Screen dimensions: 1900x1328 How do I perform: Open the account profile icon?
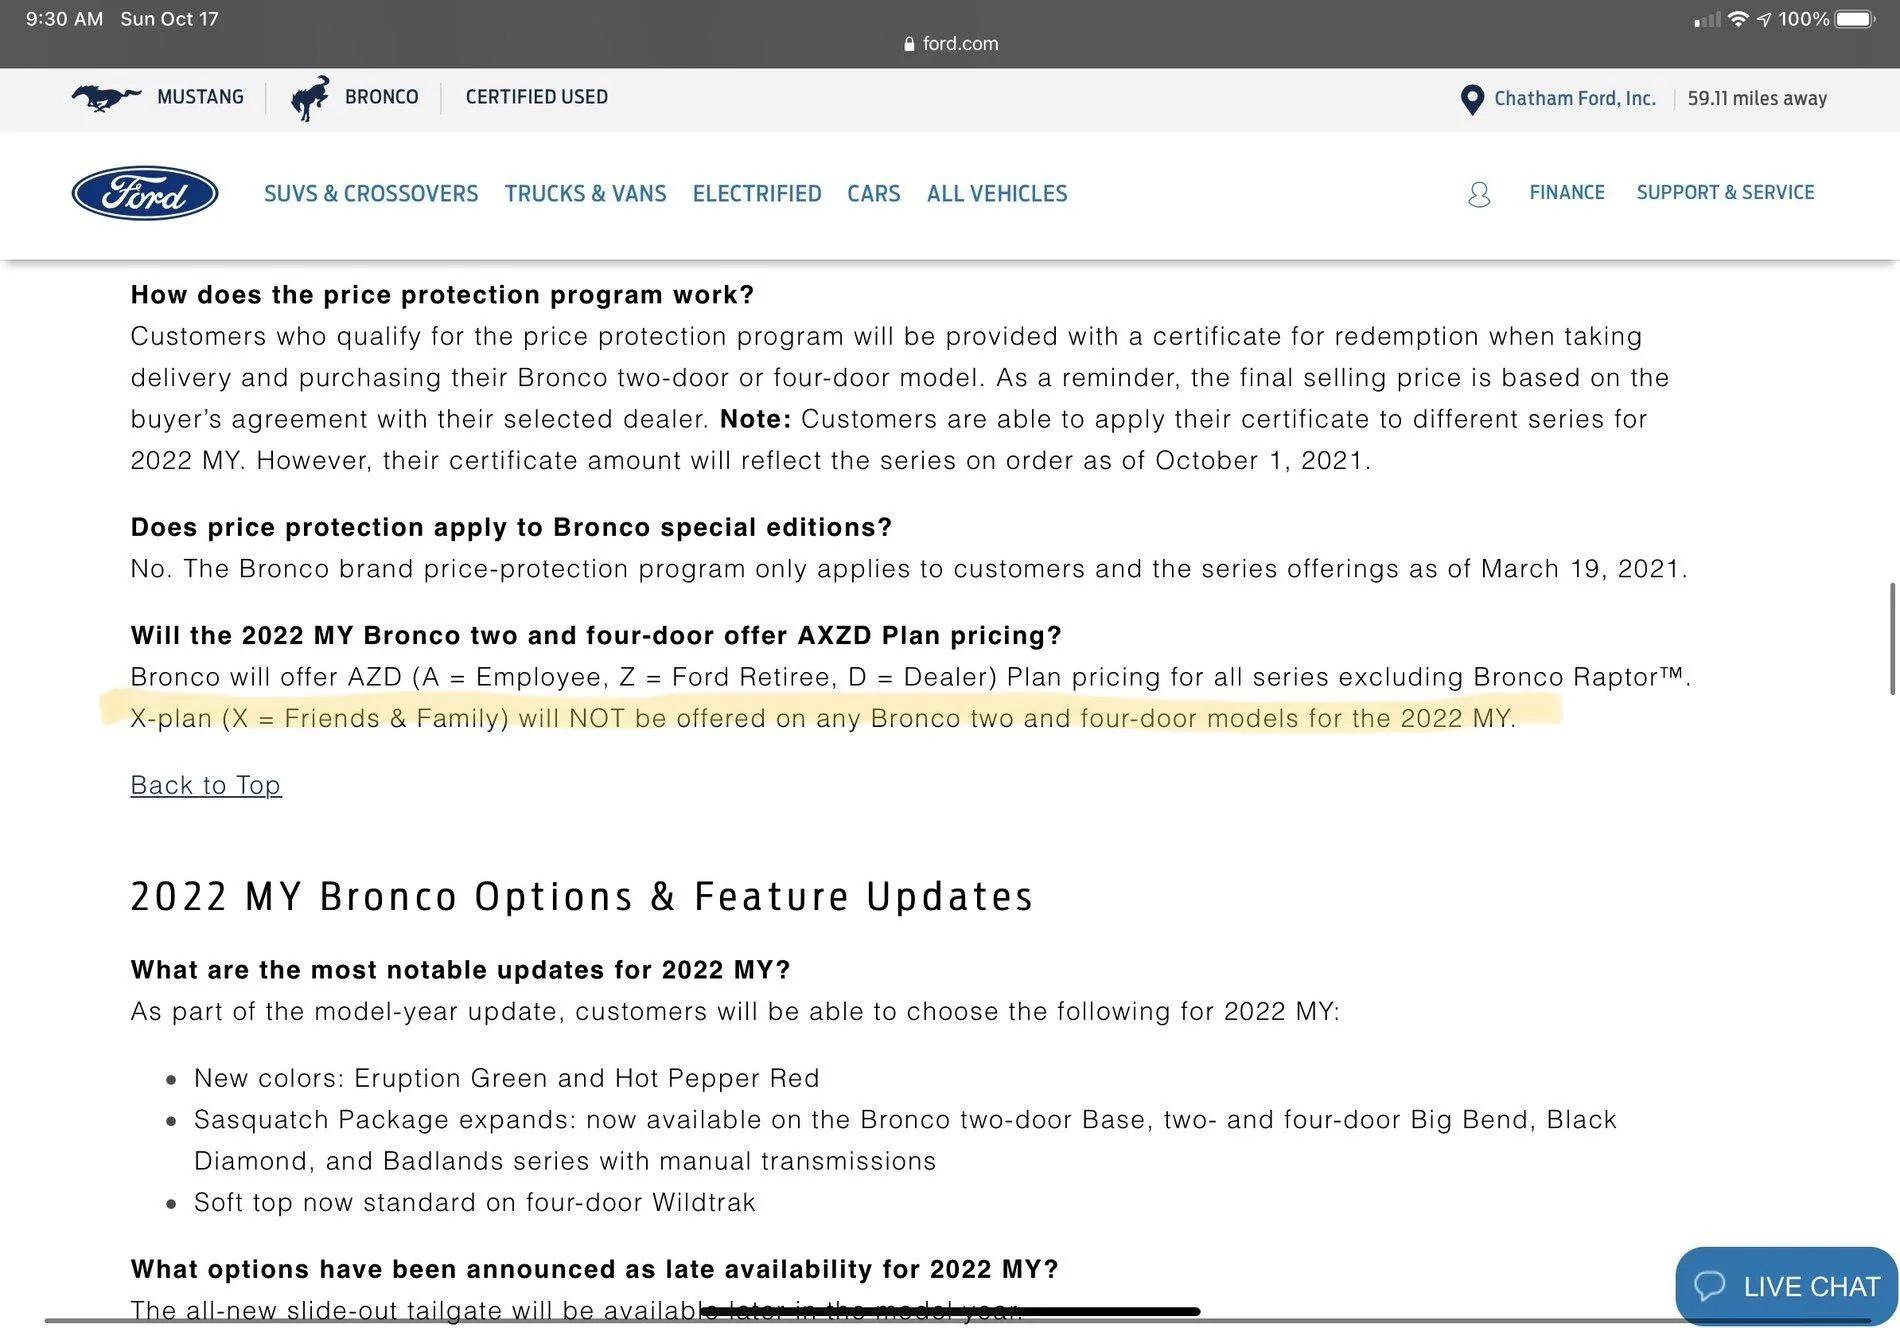(1479, 194)
